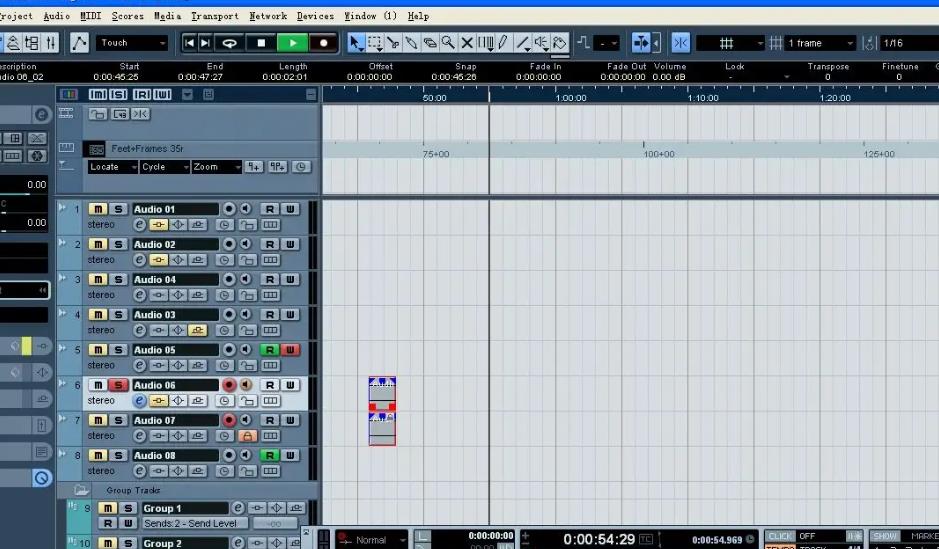Click the inserts state icon on Audio 02
The height and width of the screenshot is (549, 939).
pos(158,260)
